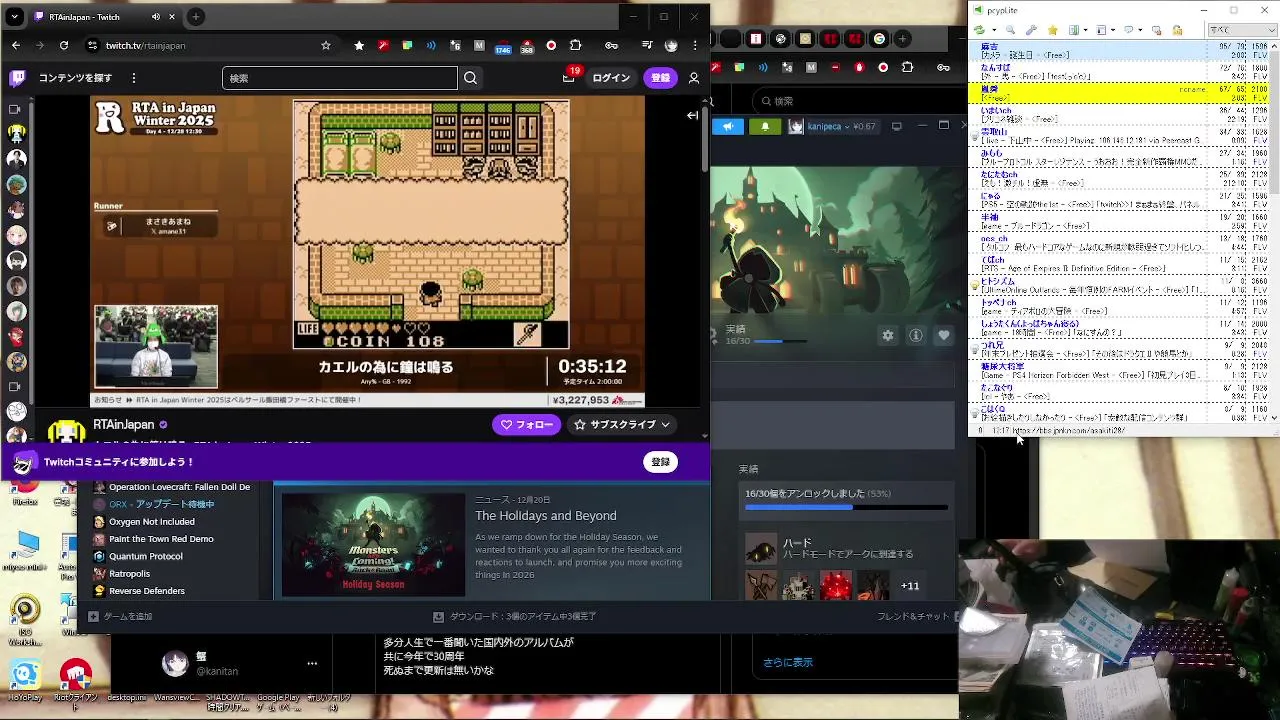Click the Twitch user profile icon
This screenshot has width=1280, height=720.
click(x=694, y=78)
